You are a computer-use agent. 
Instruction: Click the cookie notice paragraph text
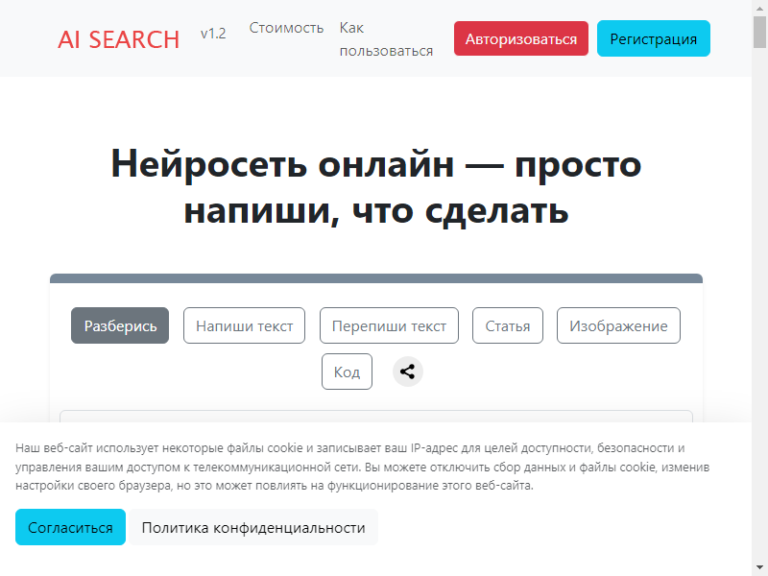[362, 467]
